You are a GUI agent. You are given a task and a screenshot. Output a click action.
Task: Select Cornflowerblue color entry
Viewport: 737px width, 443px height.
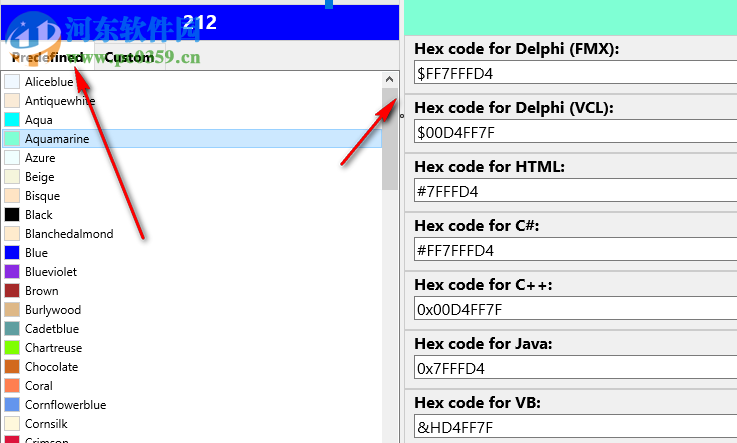[192, 404]
